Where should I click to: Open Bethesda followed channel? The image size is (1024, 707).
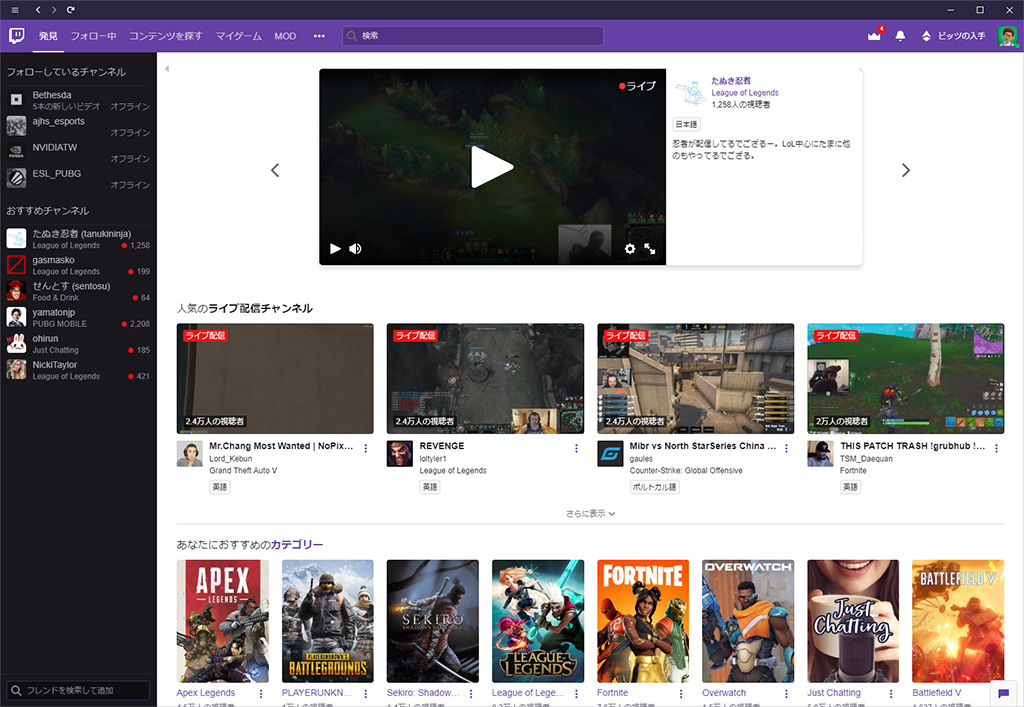(x=78, y=100)
